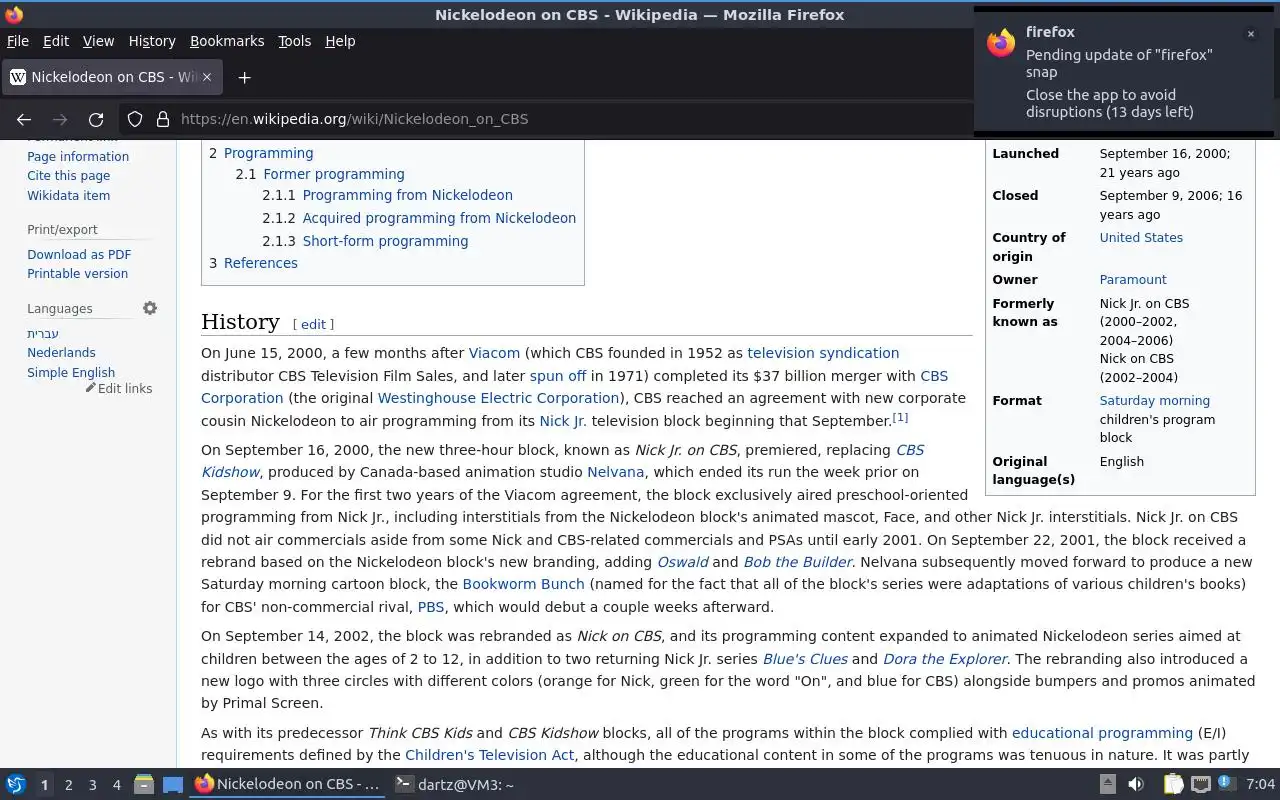Open Westinghouse Electric Corporation link
The width and height of the screenshot is (1280, 800).
(498, 398)
